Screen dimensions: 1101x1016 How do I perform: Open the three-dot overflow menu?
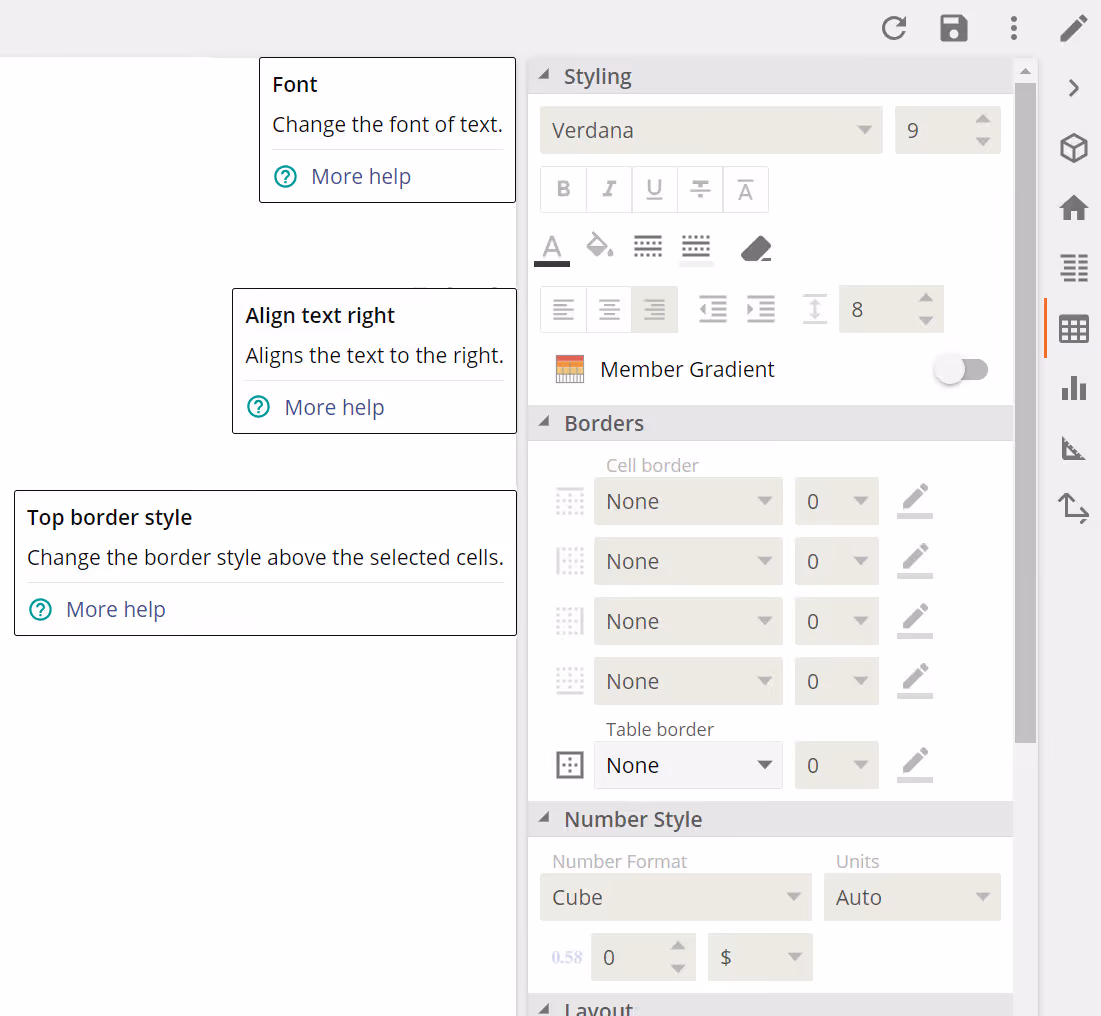coord(1014,29)
